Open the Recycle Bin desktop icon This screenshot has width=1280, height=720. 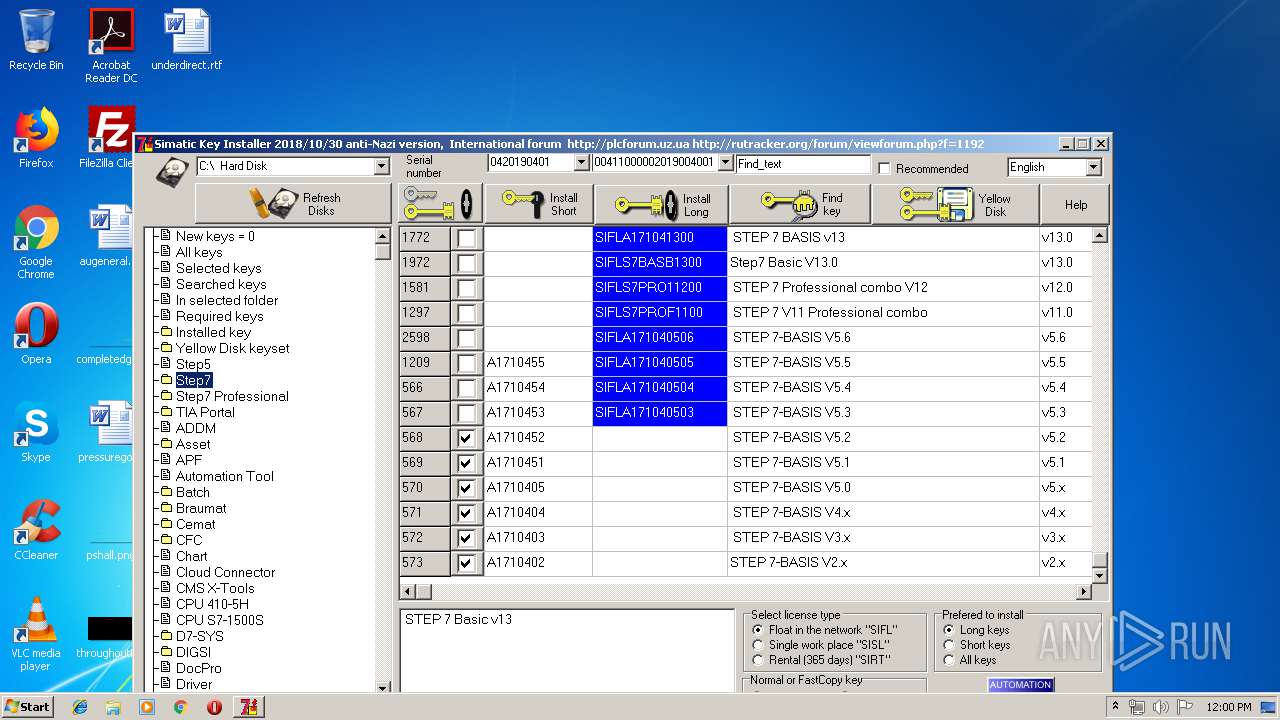36,40
